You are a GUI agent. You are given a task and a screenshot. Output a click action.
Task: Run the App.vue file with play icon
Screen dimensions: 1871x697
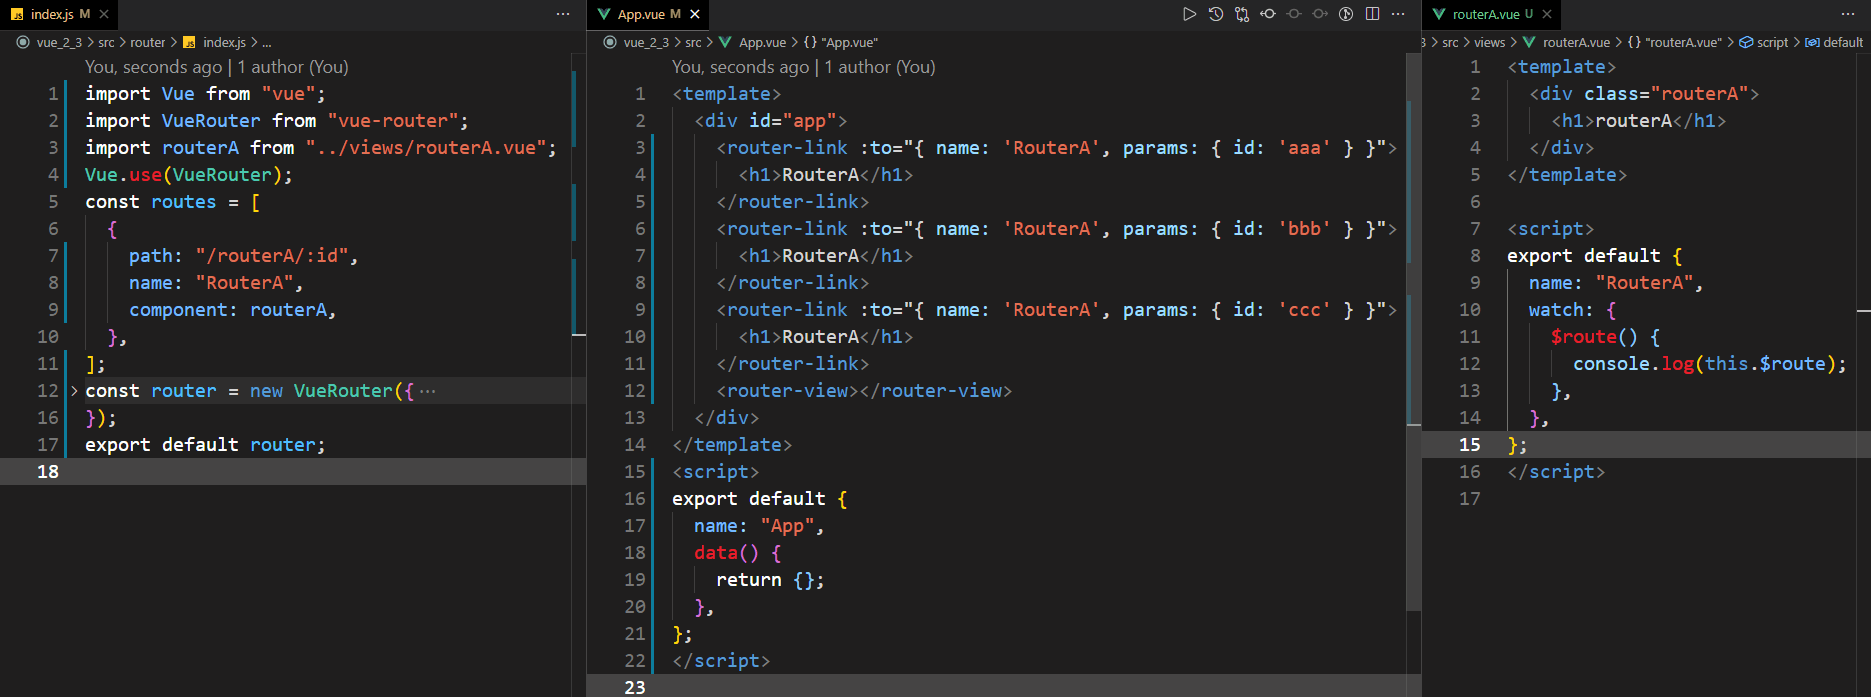tap(1189, 14)
